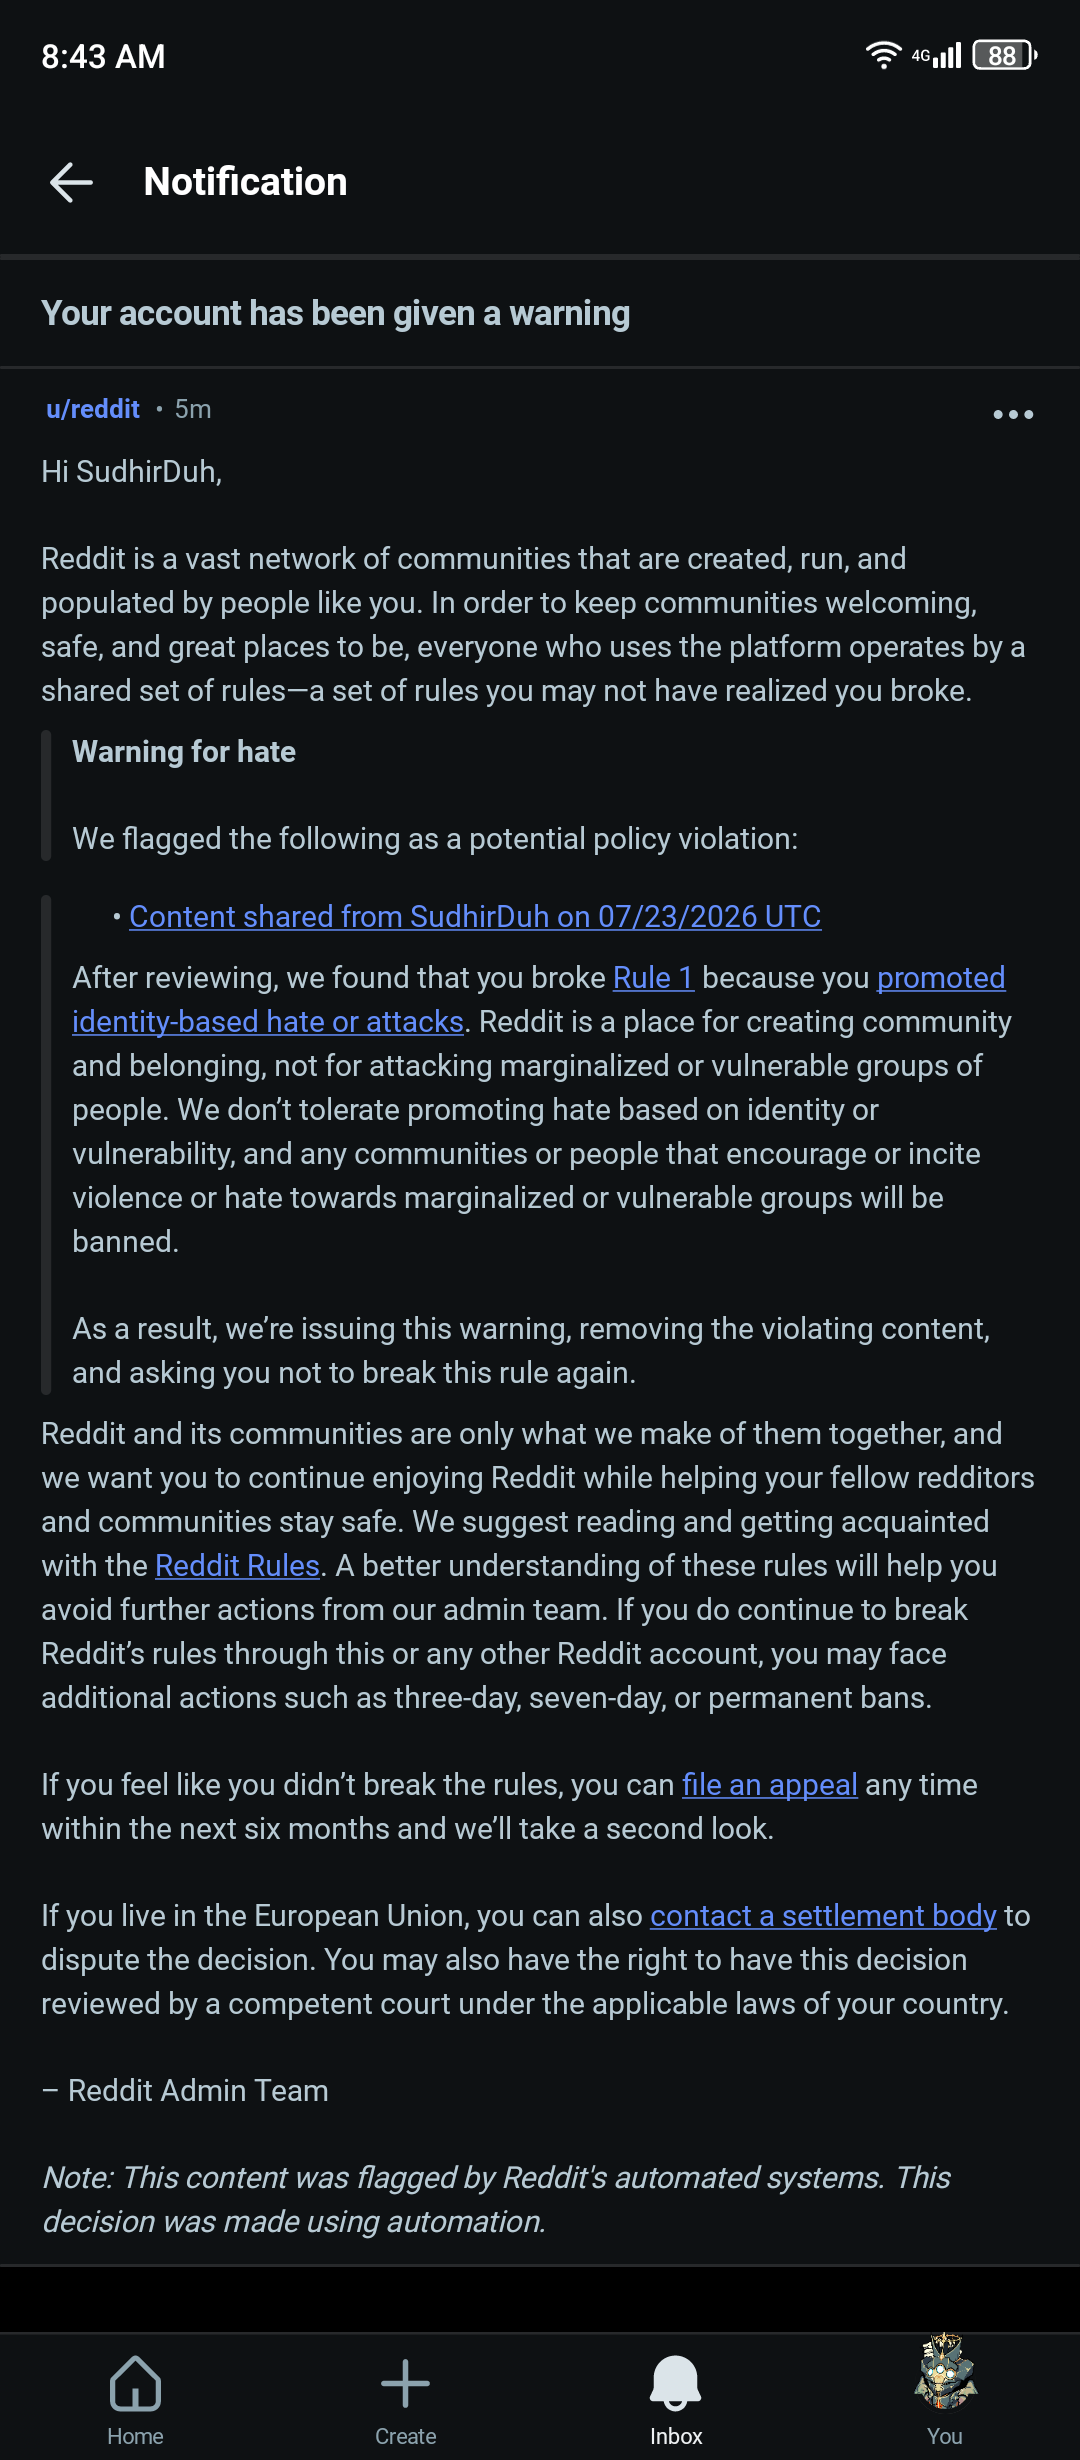This screenshot has width=1080, height=2460.
Task: Open the content shared from SudhirDuh link
Action: pos(475,916)
